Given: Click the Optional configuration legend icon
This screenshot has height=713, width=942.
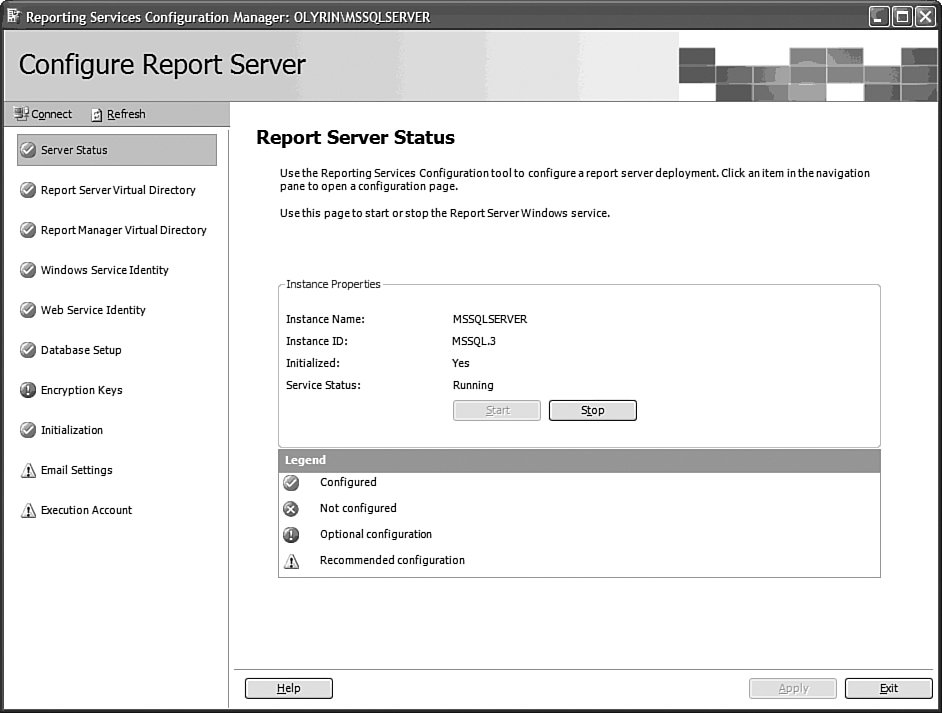Looking at the screenshot, I should pos(291,535).
